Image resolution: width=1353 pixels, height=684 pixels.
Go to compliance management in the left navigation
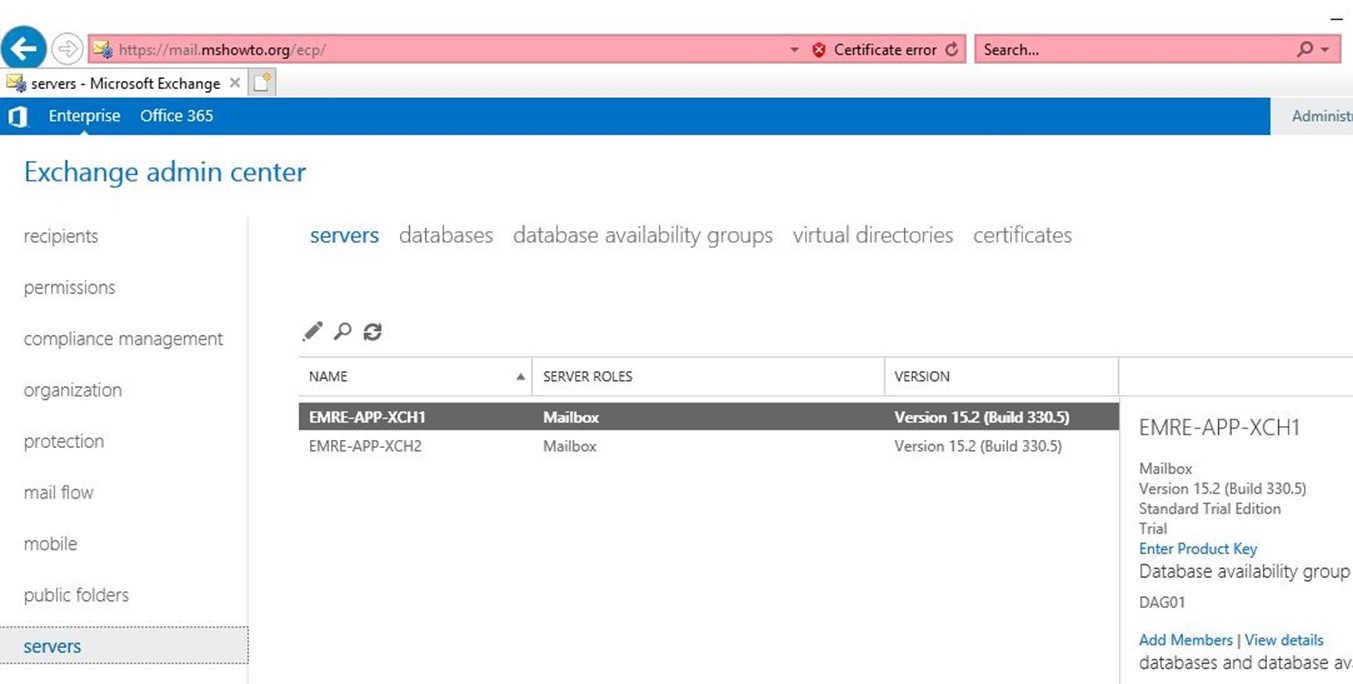tap(123, 339)
